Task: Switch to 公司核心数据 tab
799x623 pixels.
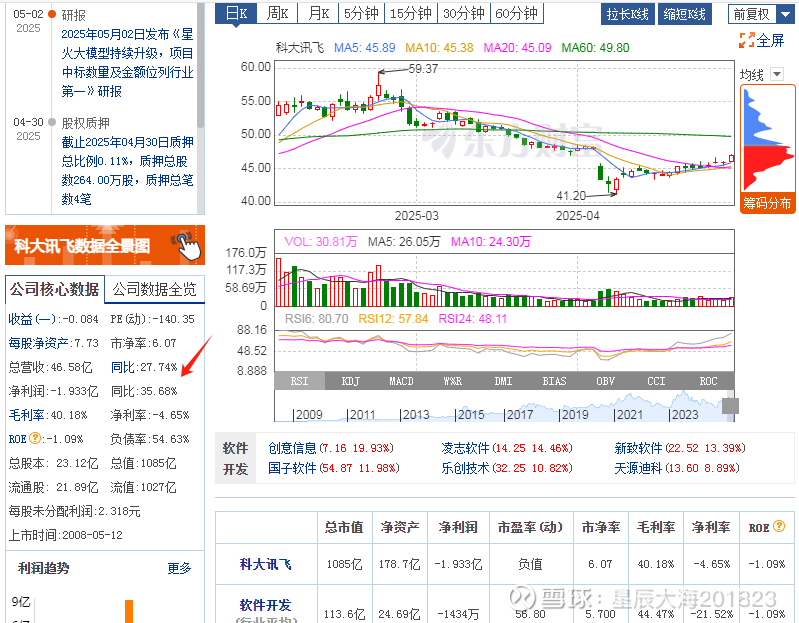Action: pos(55,289)
